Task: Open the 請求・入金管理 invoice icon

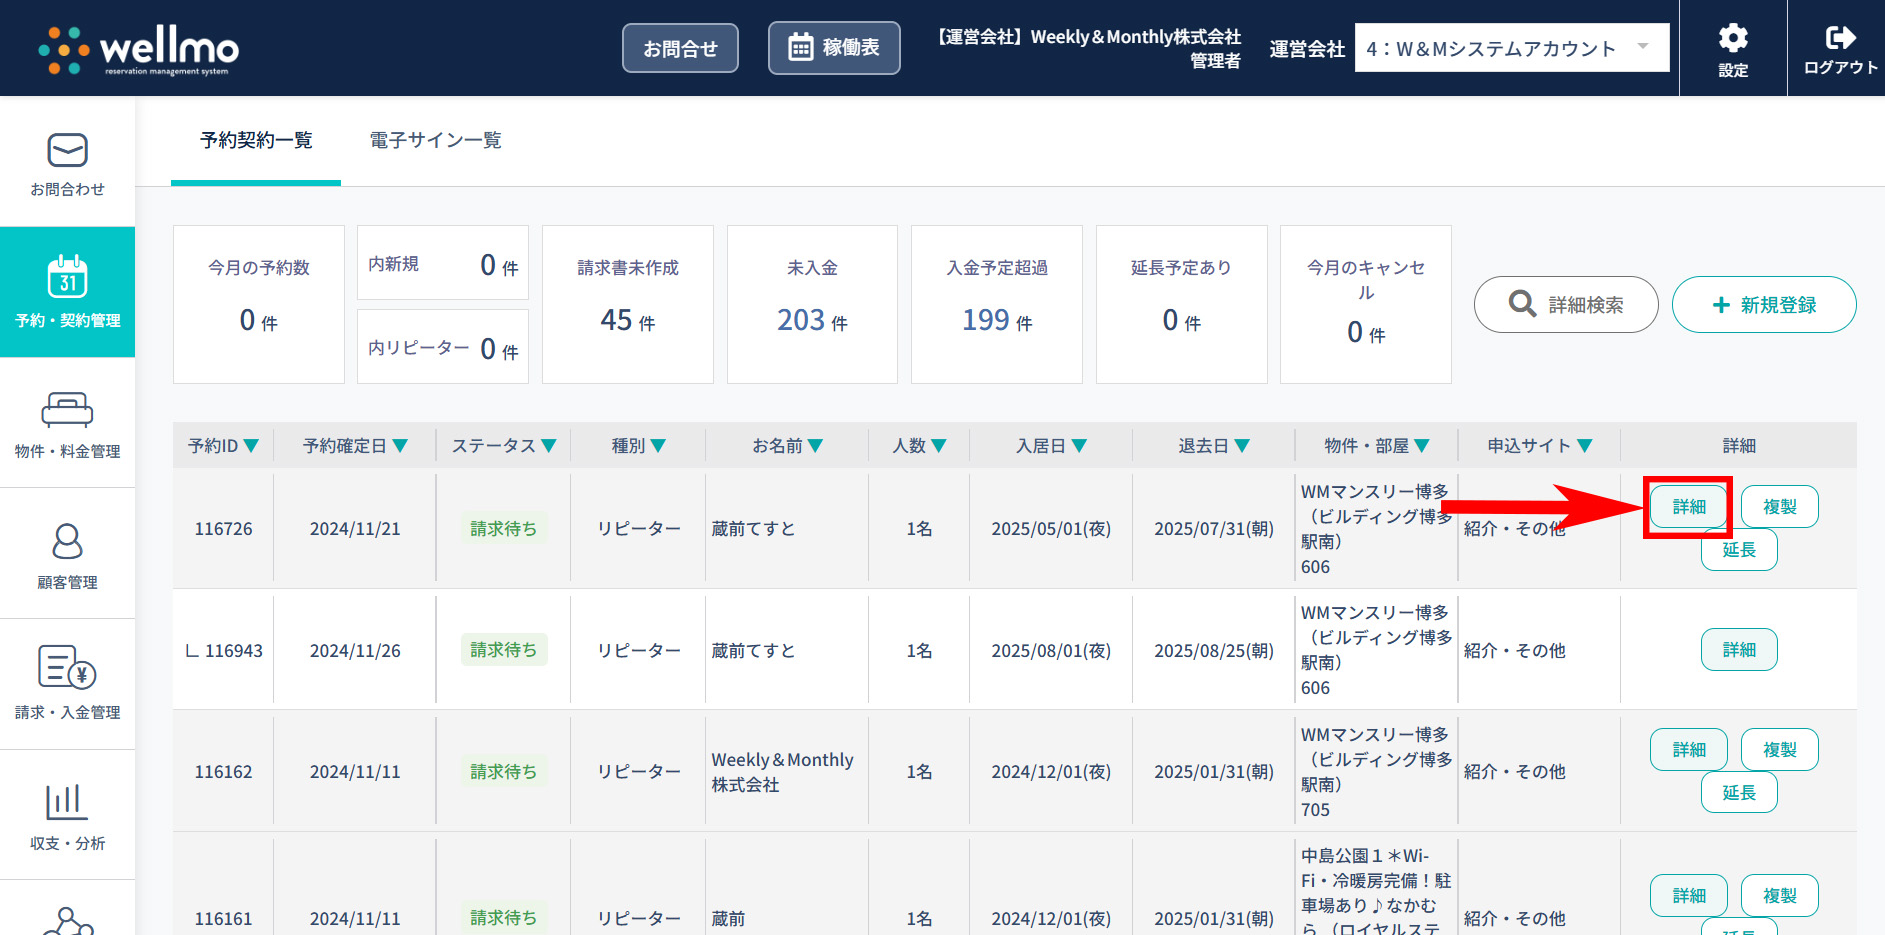Action: pos(67,667)
